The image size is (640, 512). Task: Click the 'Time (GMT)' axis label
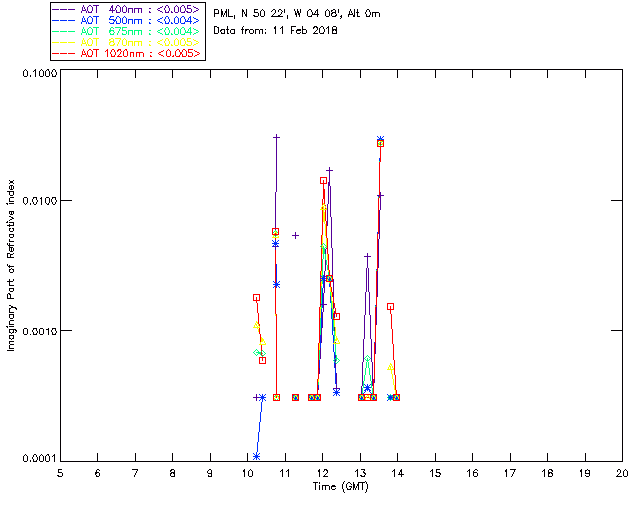pyautogui.click(x=340, y=487)
